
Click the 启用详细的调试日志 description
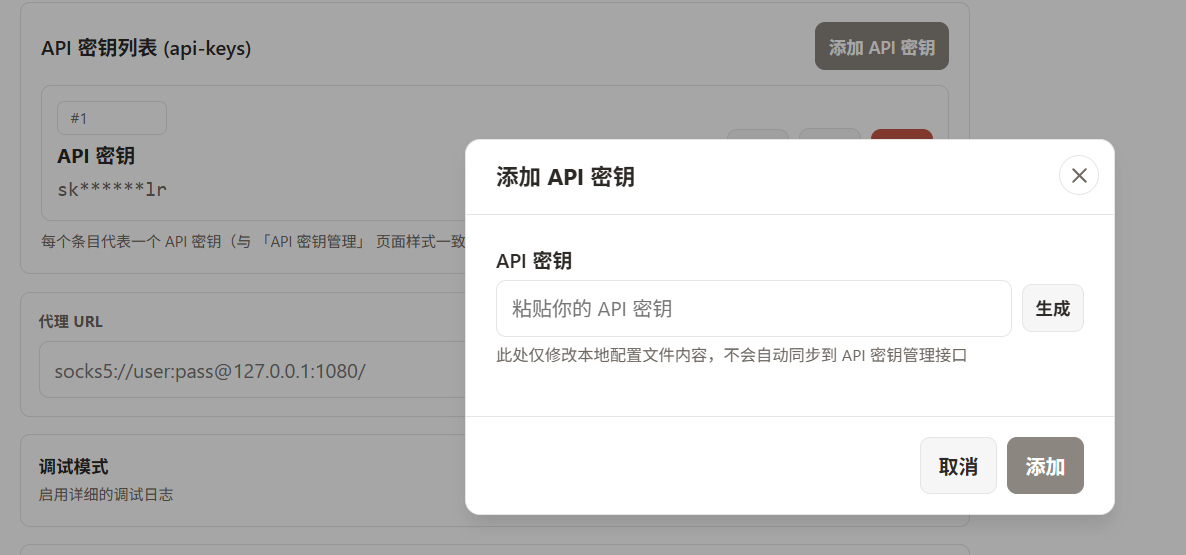(106, 495)
